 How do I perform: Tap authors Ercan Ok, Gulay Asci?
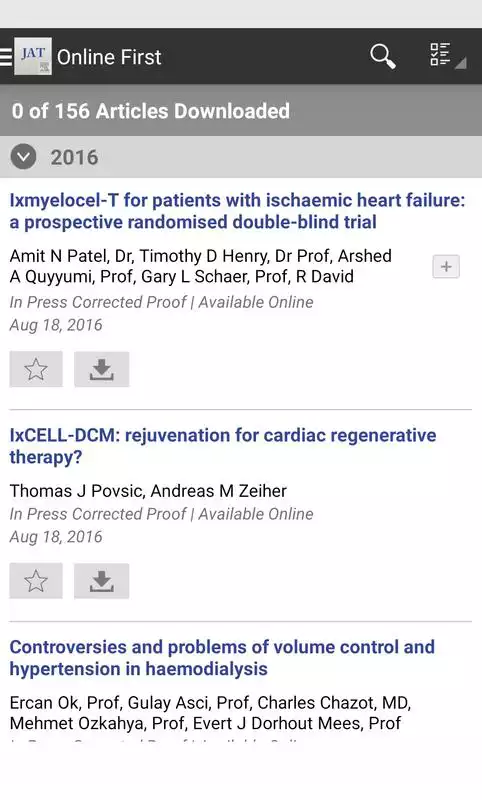[x=210, y=713]
